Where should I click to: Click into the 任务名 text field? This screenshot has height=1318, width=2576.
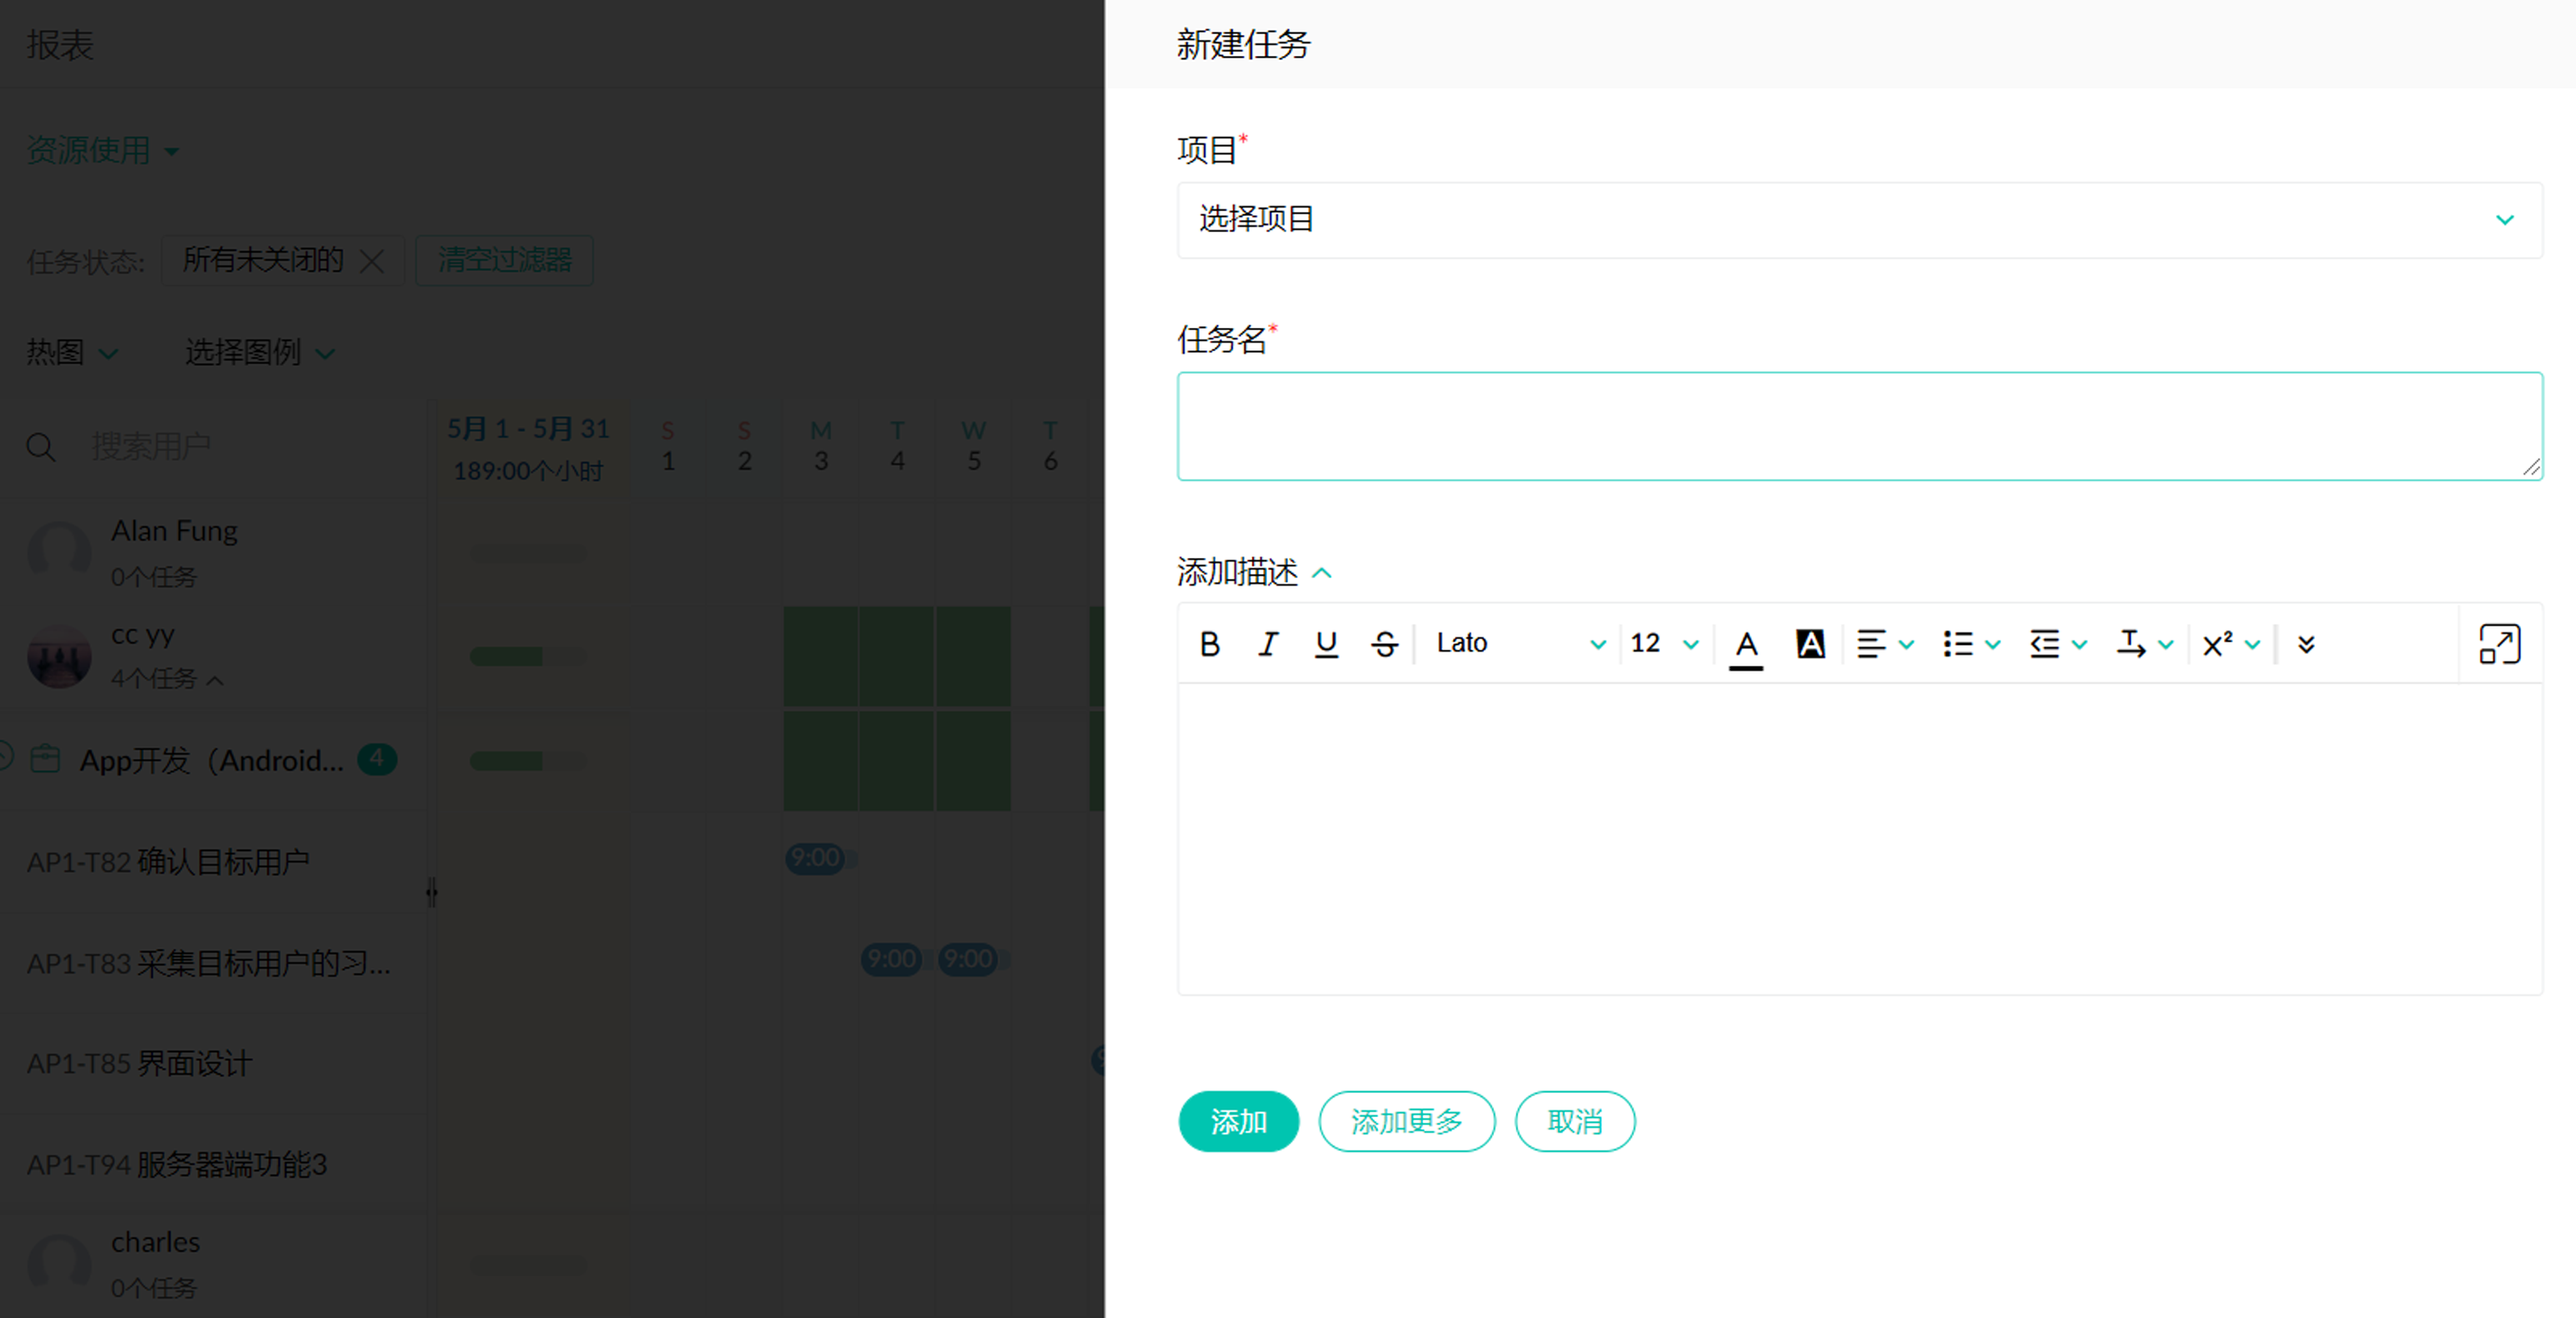[x=1859, y=426]
